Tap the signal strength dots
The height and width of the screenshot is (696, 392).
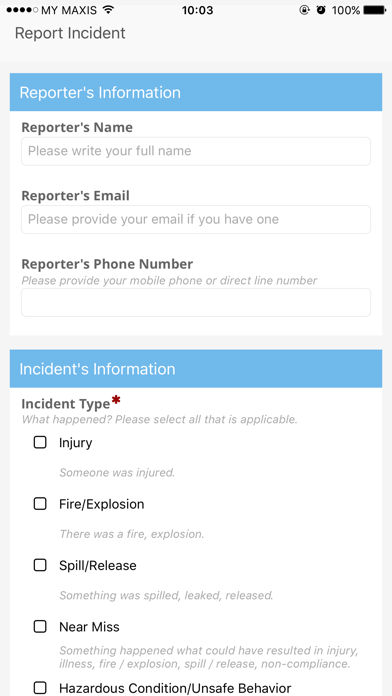coord(22,10)
